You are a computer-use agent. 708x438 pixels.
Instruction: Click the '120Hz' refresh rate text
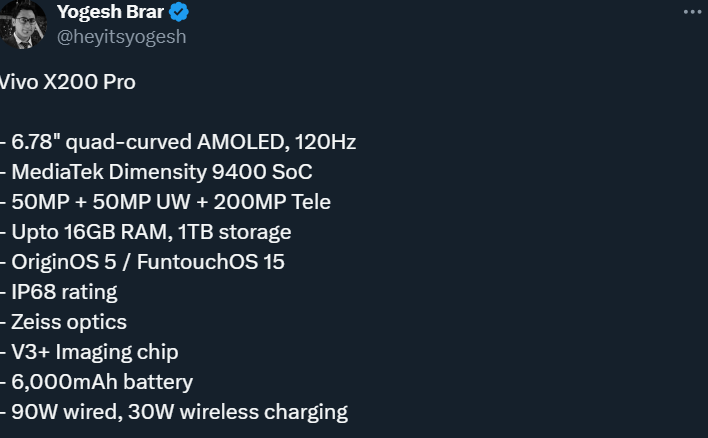(326, 142)
